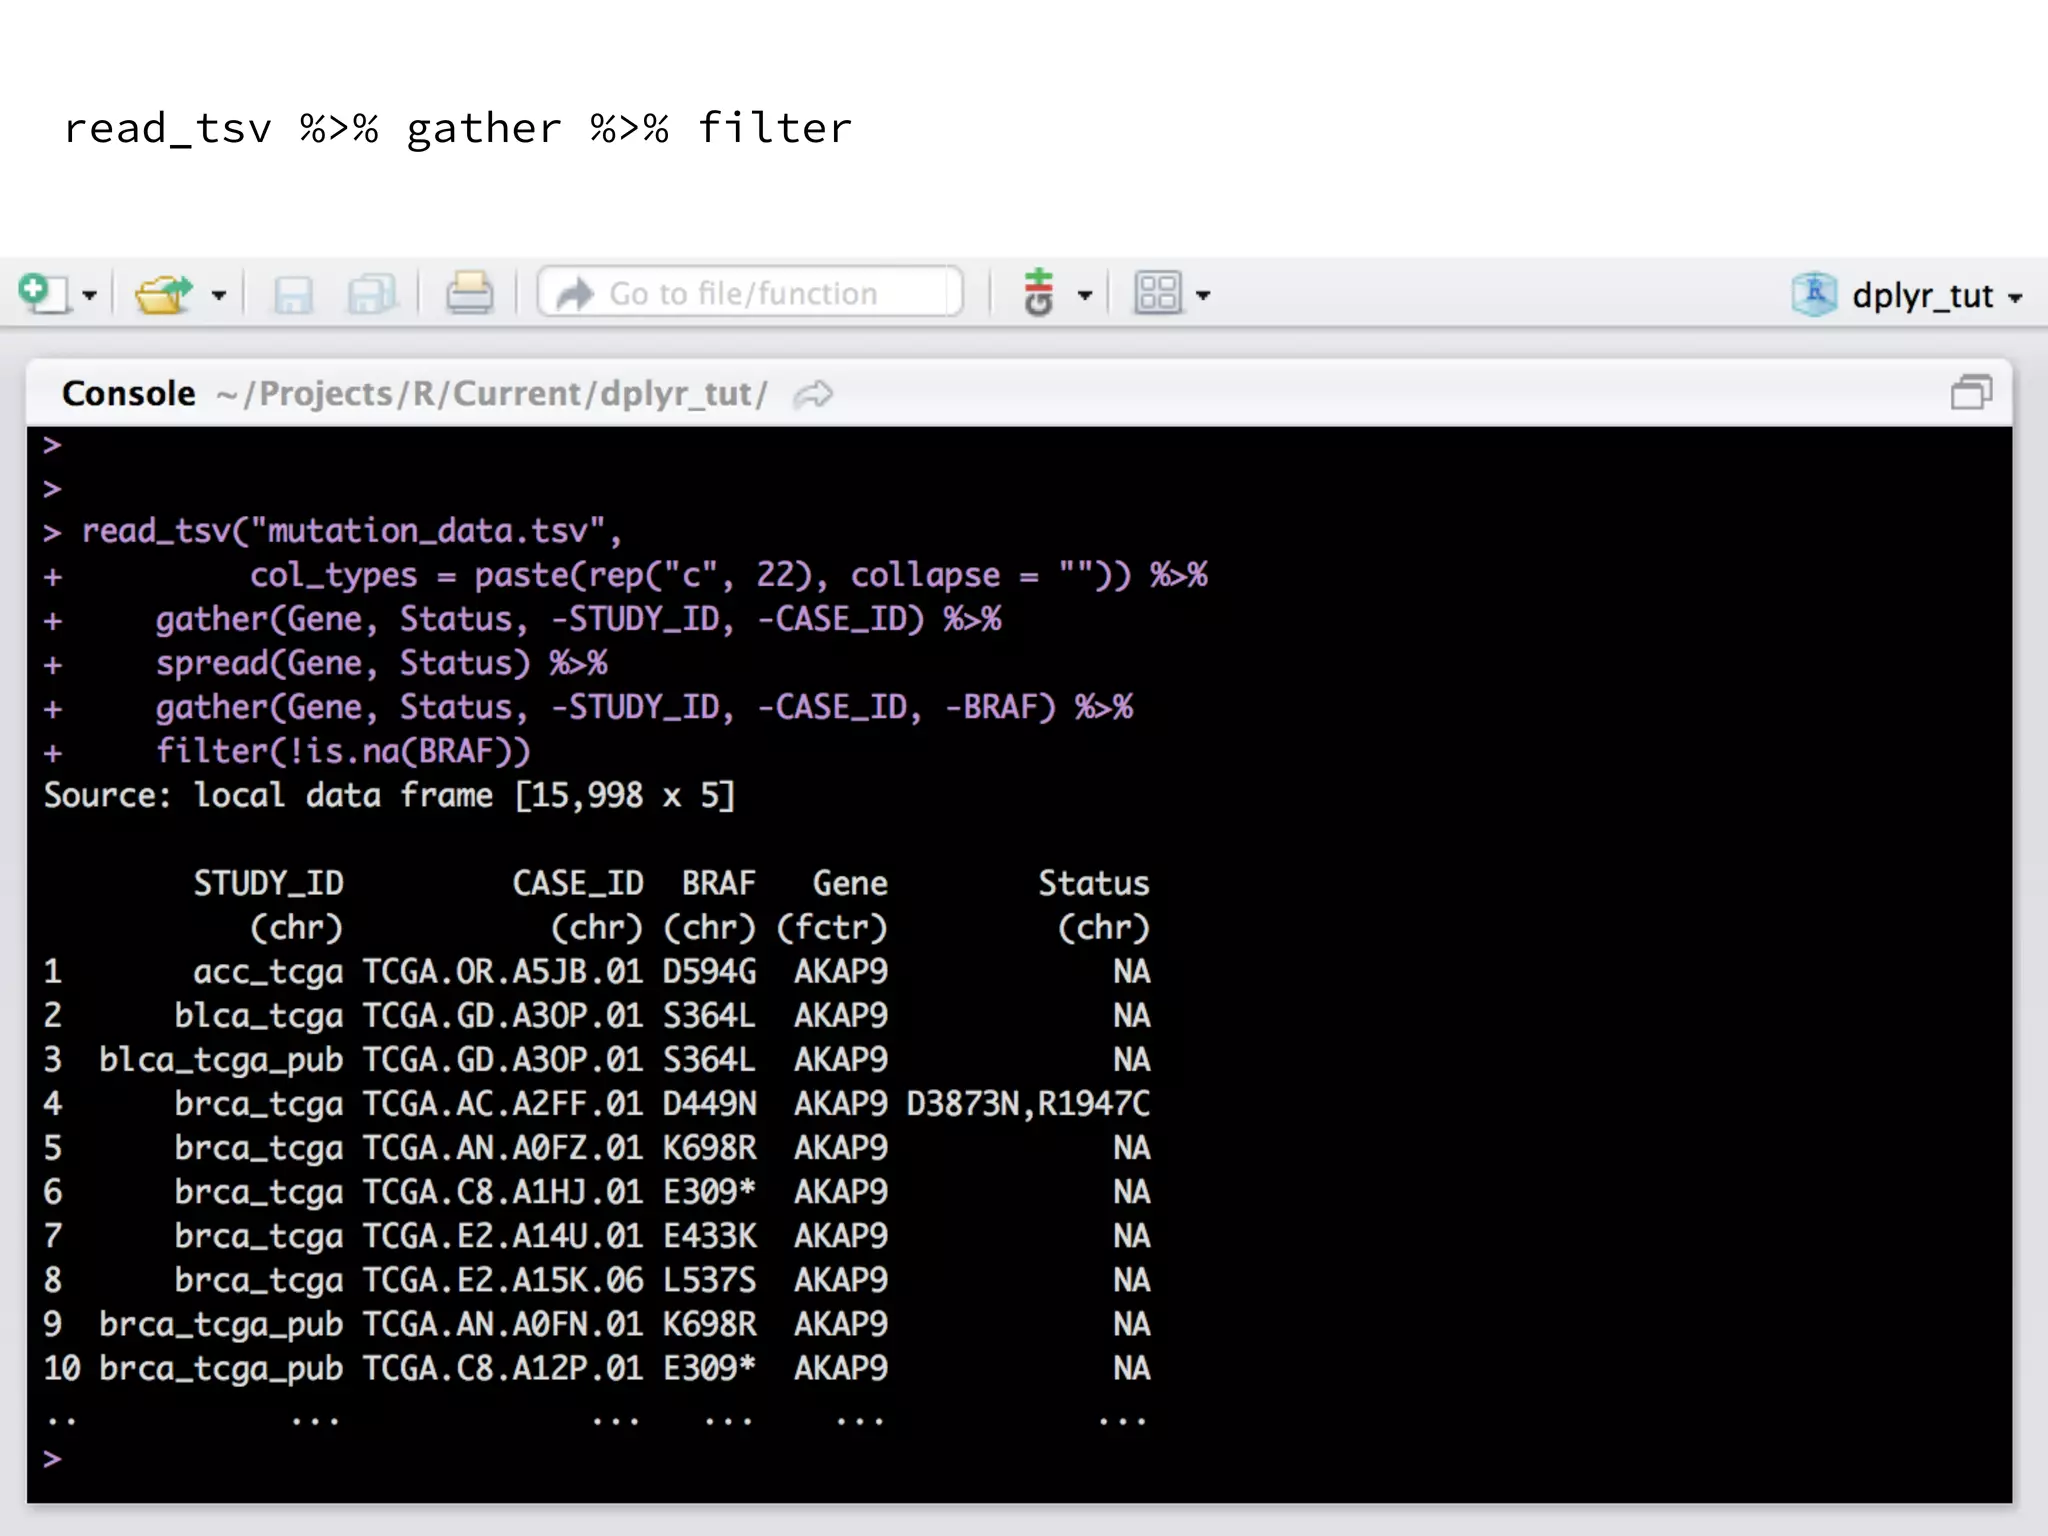The image size is (2048, 1536).
Task: Click the col_types = paste line
Action: [729, 575]
